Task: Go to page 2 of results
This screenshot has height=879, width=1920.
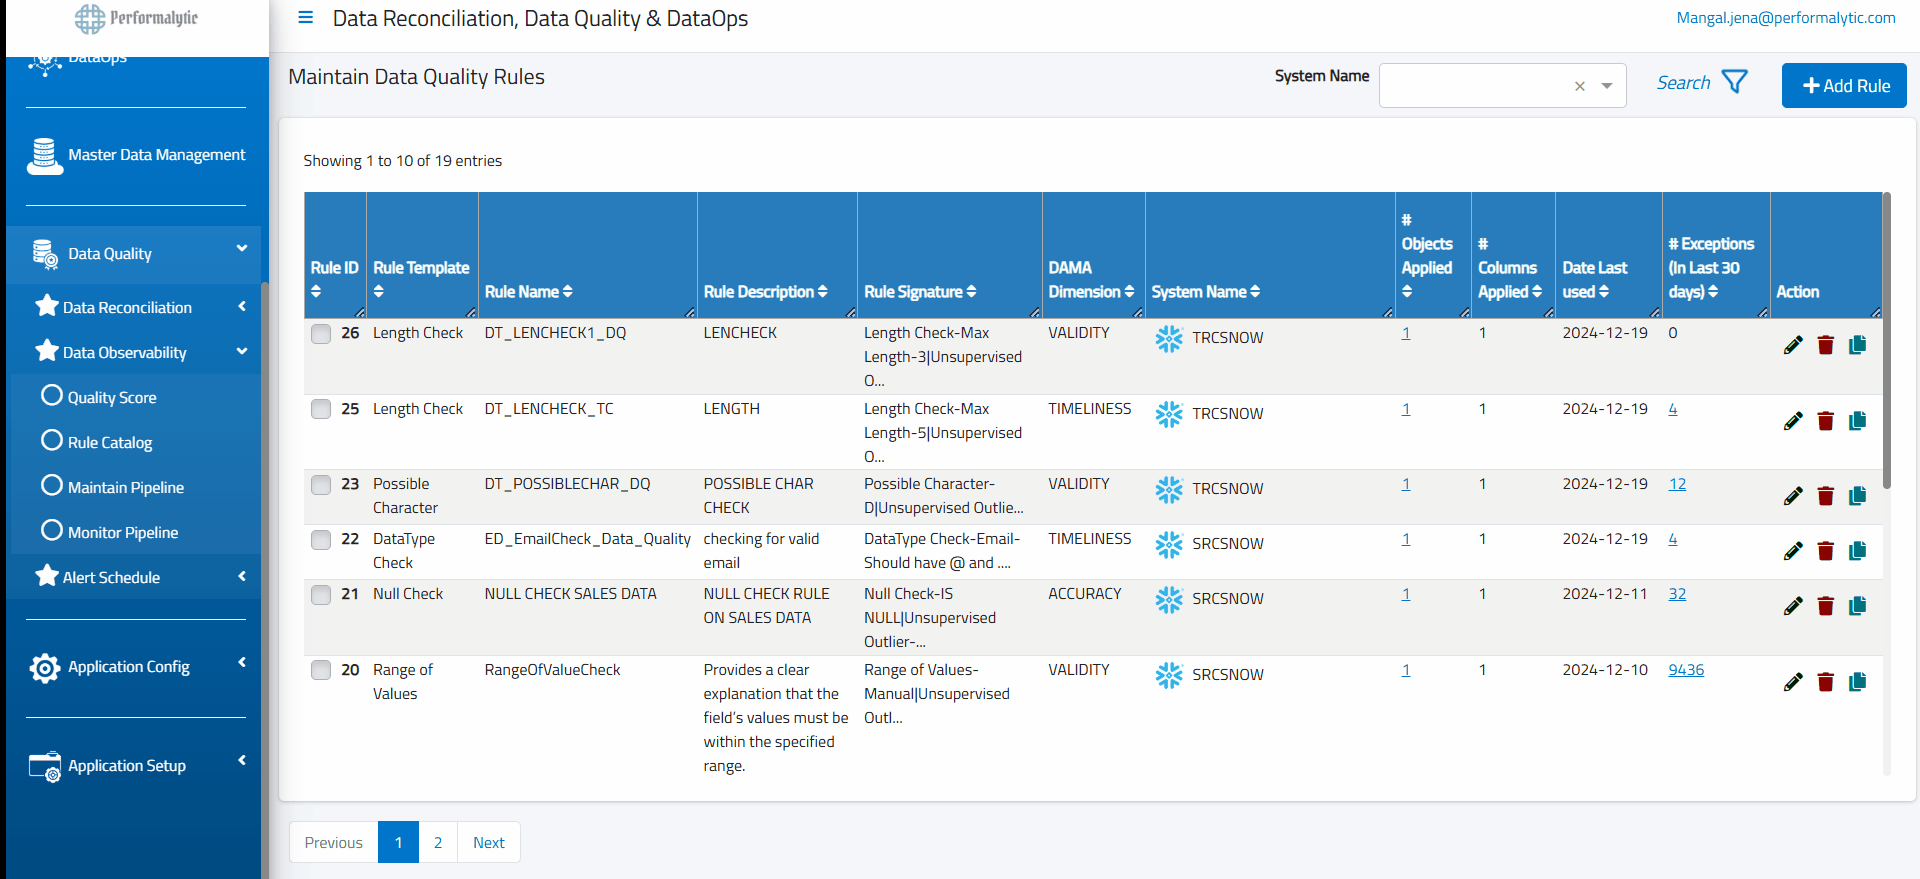Action: point(438,842)
